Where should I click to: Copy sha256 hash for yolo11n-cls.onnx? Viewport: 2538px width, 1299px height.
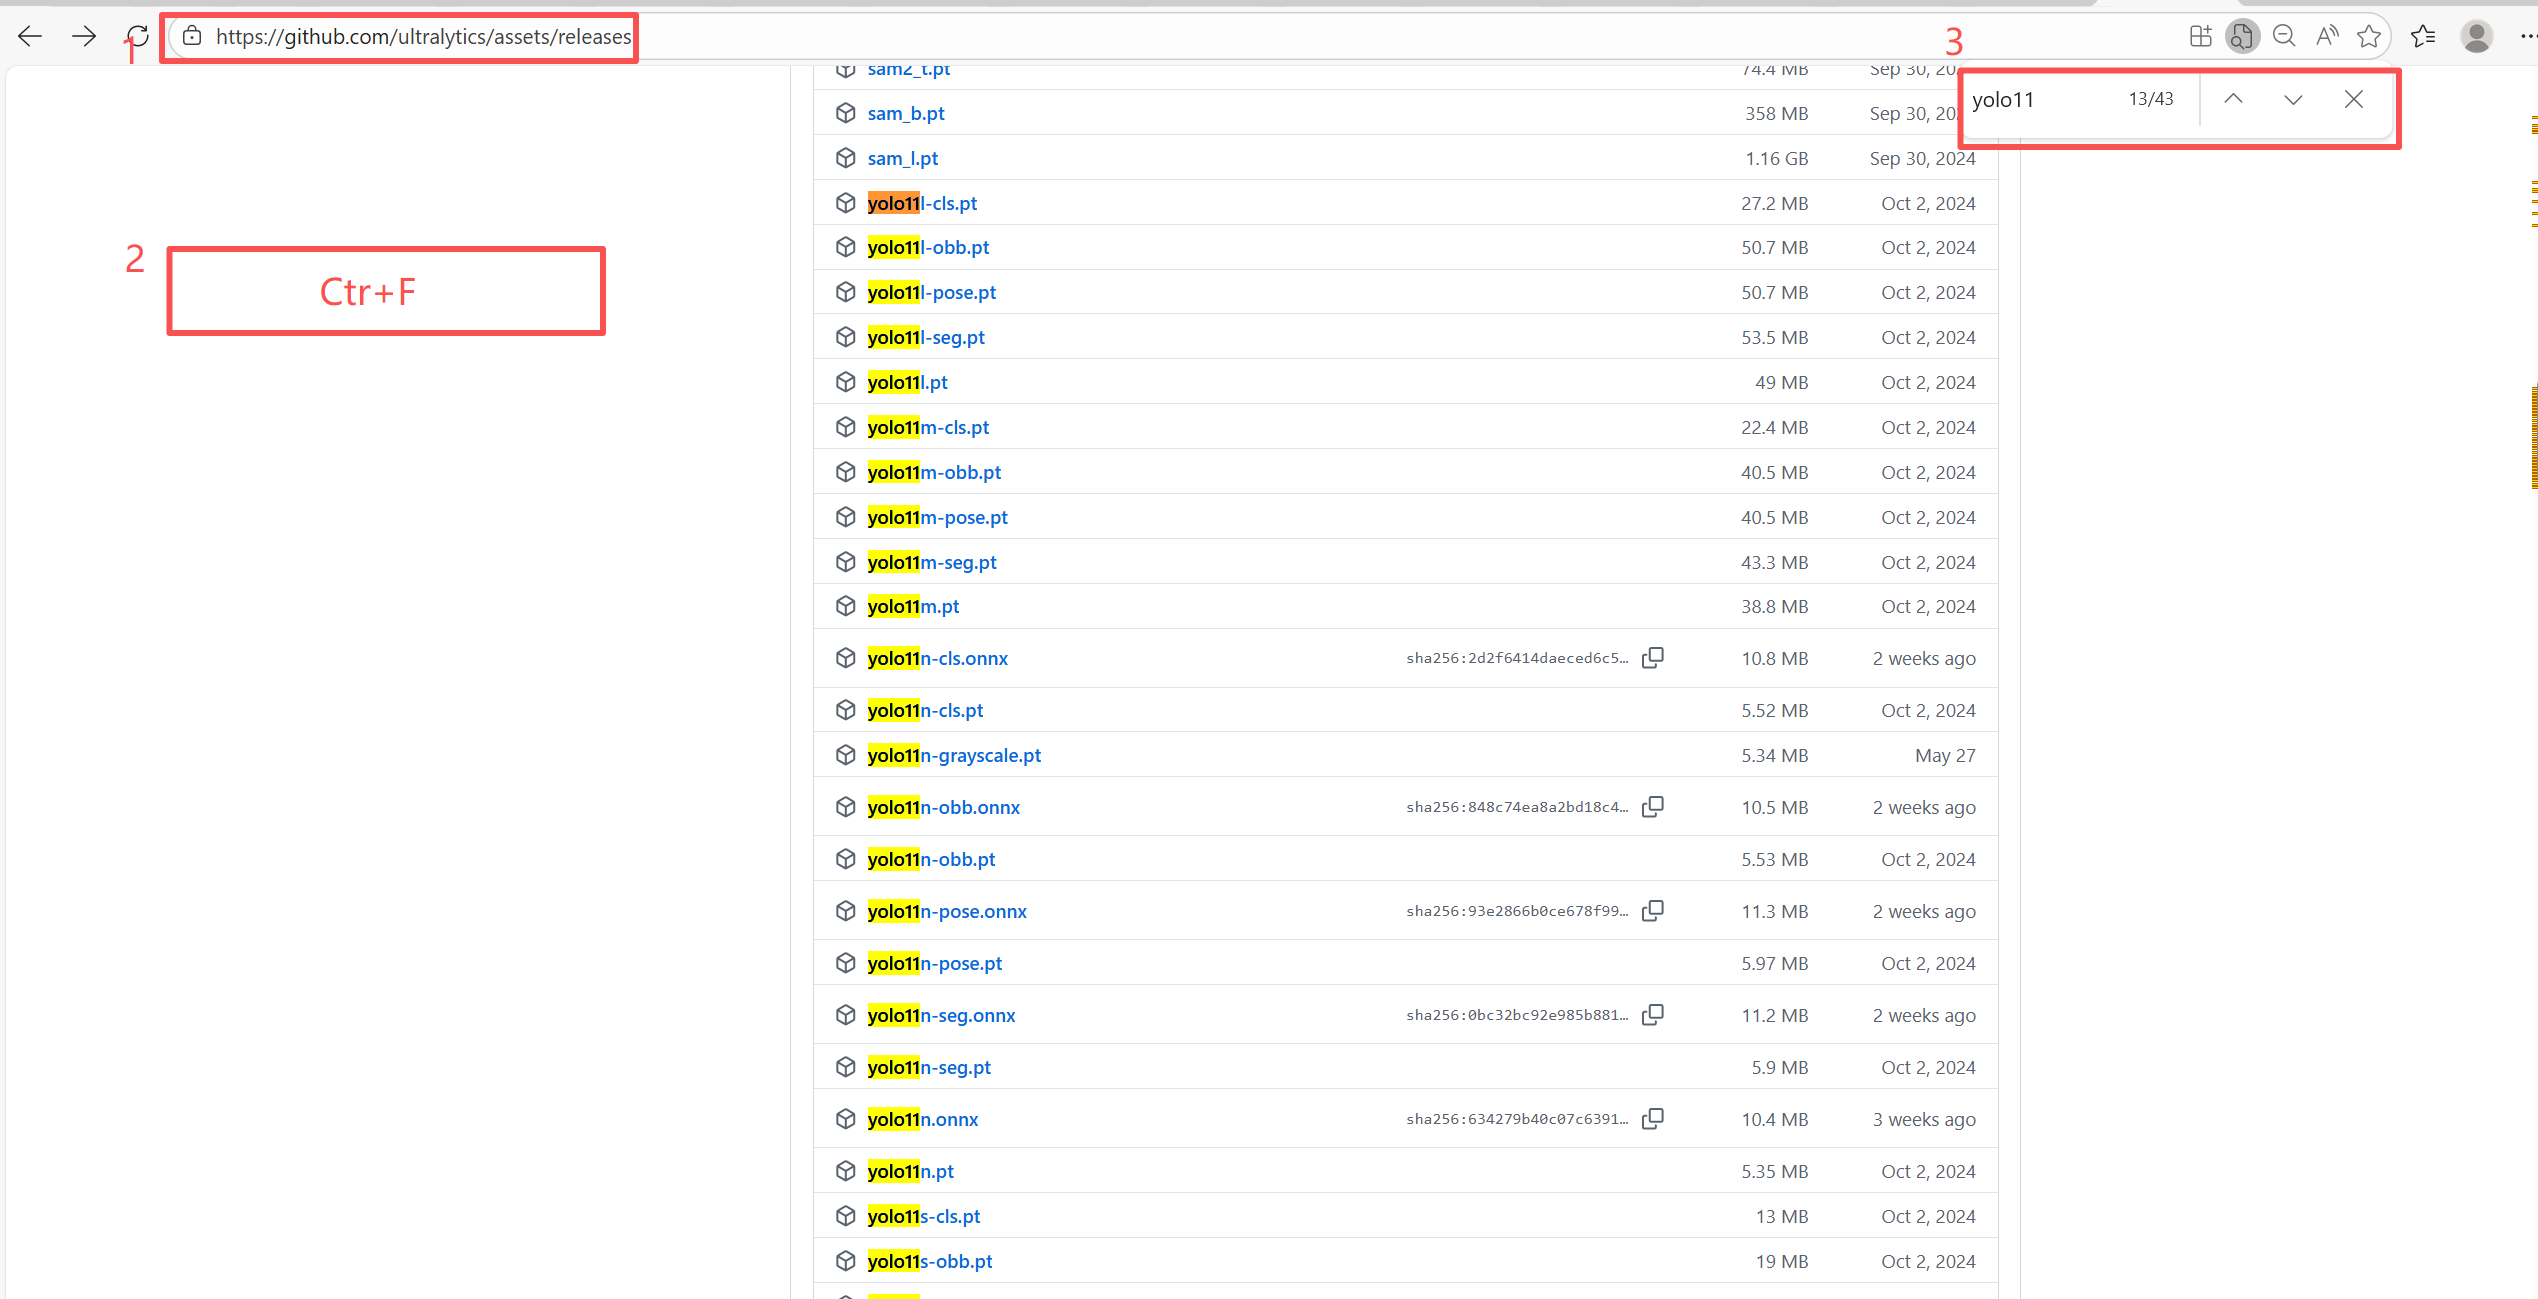pos(1653,658)
